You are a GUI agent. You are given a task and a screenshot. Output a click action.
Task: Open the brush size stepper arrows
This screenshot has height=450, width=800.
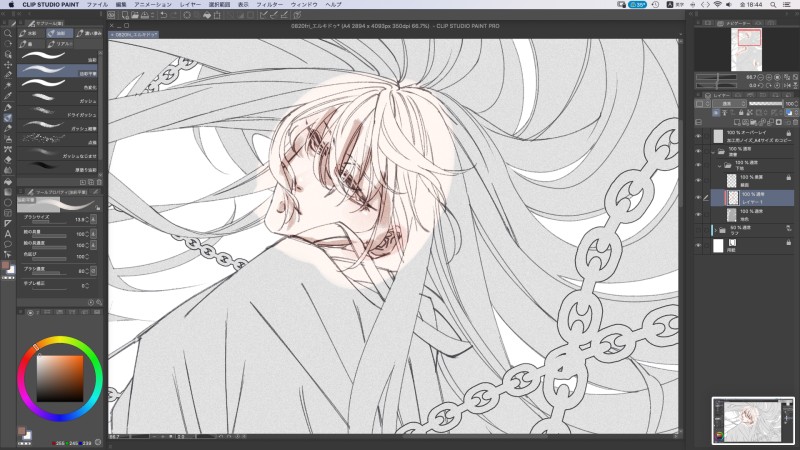(87, 219)
